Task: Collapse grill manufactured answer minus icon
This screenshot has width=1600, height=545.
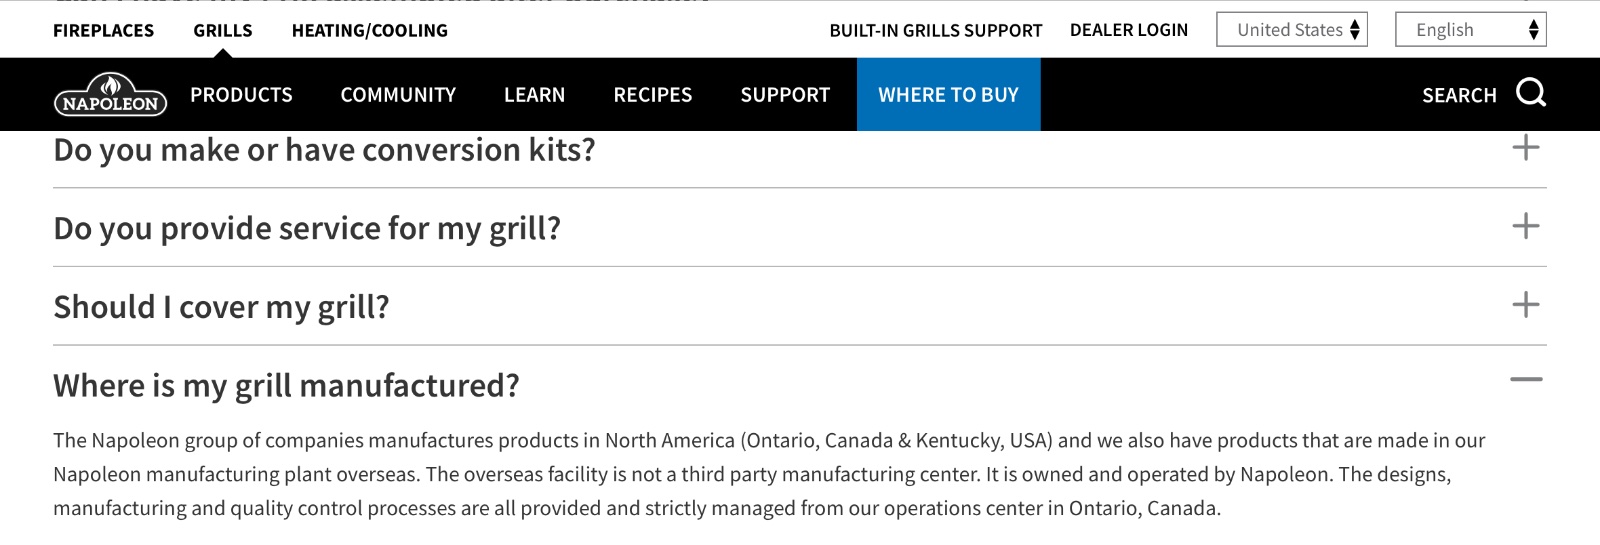Action: [x=1526, y=380]
